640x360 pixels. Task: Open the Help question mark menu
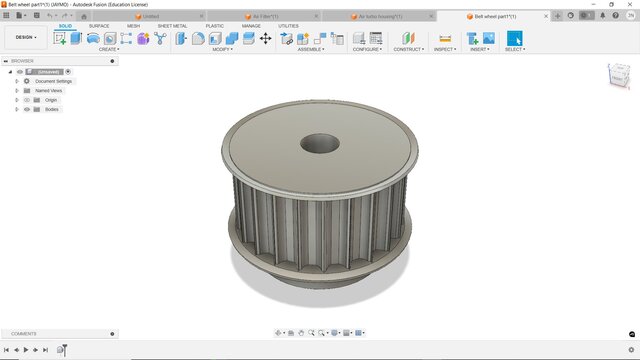(x=616, y=16)
